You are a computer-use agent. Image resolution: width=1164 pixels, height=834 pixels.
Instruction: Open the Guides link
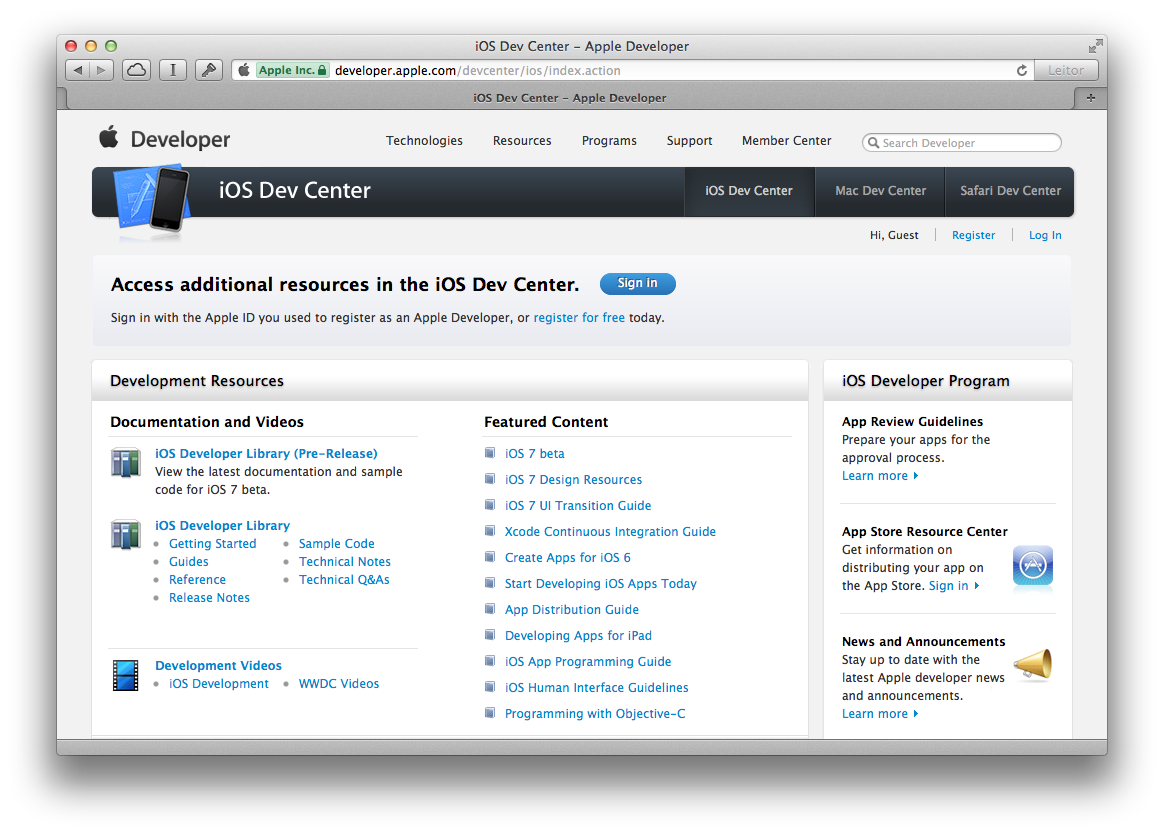(189, 561)
